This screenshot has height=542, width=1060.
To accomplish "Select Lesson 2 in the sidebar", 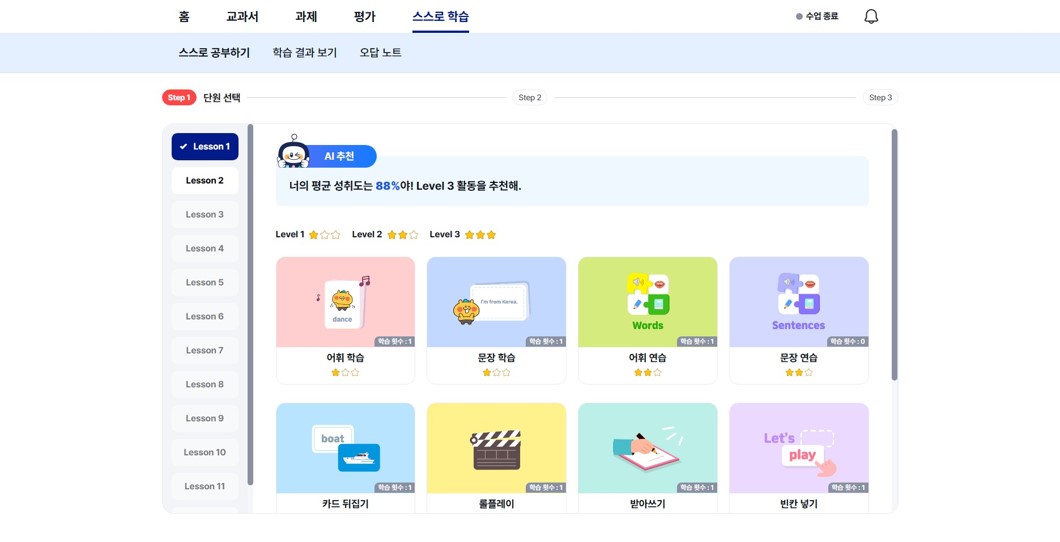I will point(205,181).
